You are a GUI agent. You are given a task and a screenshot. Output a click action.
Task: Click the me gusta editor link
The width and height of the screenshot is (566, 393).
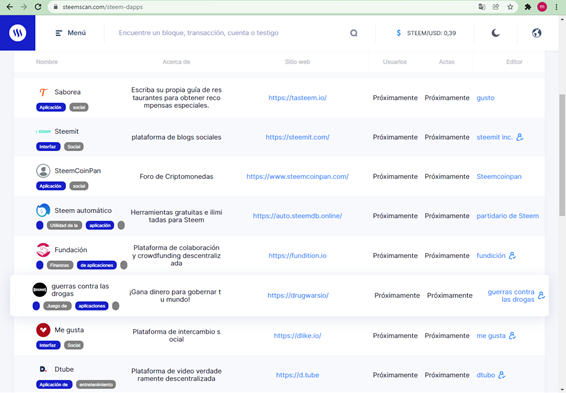[x=491, y=336]
